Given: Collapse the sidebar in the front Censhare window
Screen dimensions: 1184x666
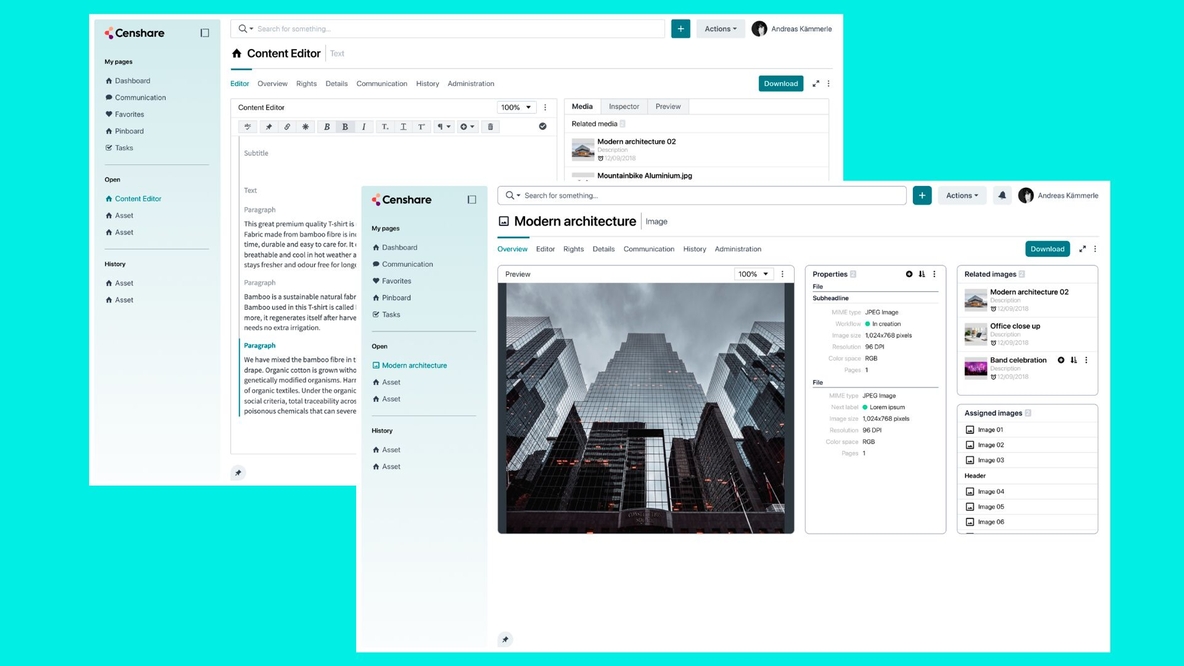Looking at the screenshot, I should [x=472, y=200].
